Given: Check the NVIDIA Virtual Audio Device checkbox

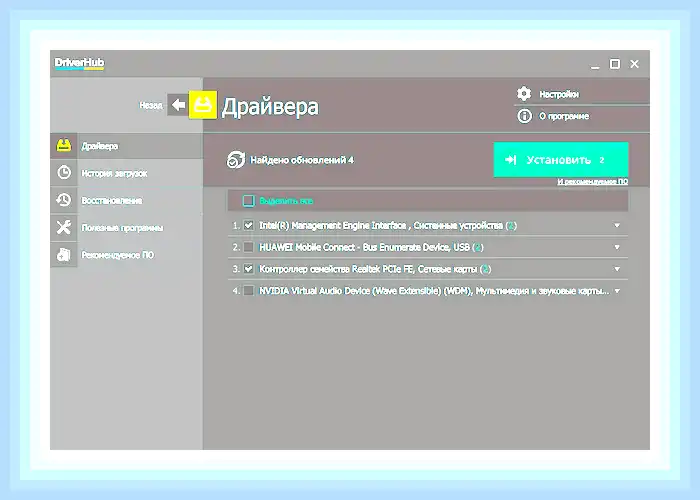Looking at the screenshot, I should click(249, 291).
